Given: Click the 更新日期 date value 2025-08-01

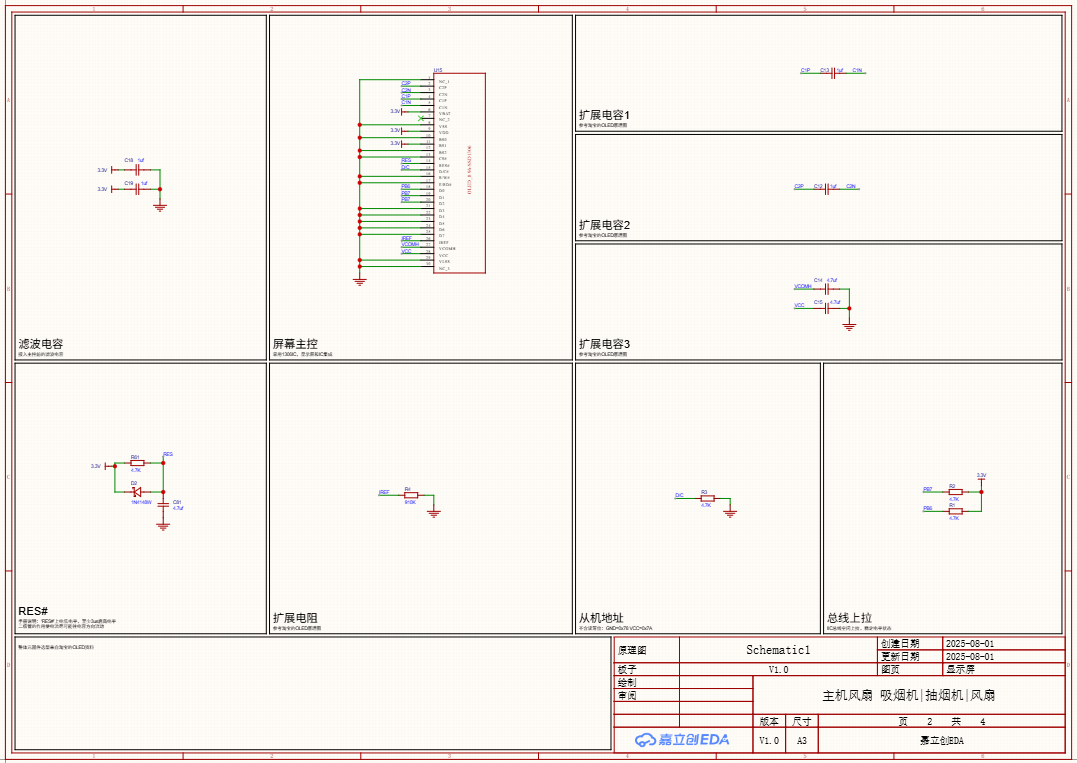Looking at the screenshot, I should pos(970,657).
